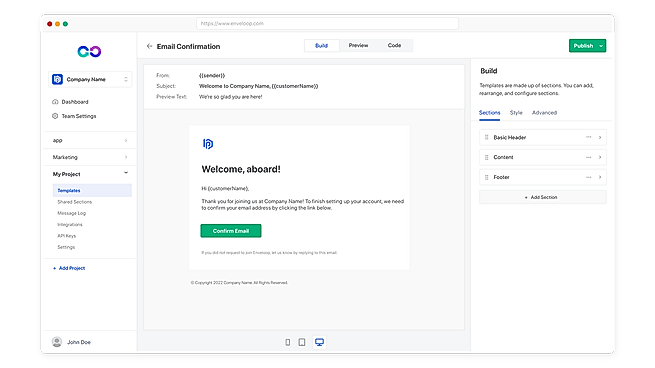Select the tablet preview icon
The image size is (655, 368).
[302, 342]
